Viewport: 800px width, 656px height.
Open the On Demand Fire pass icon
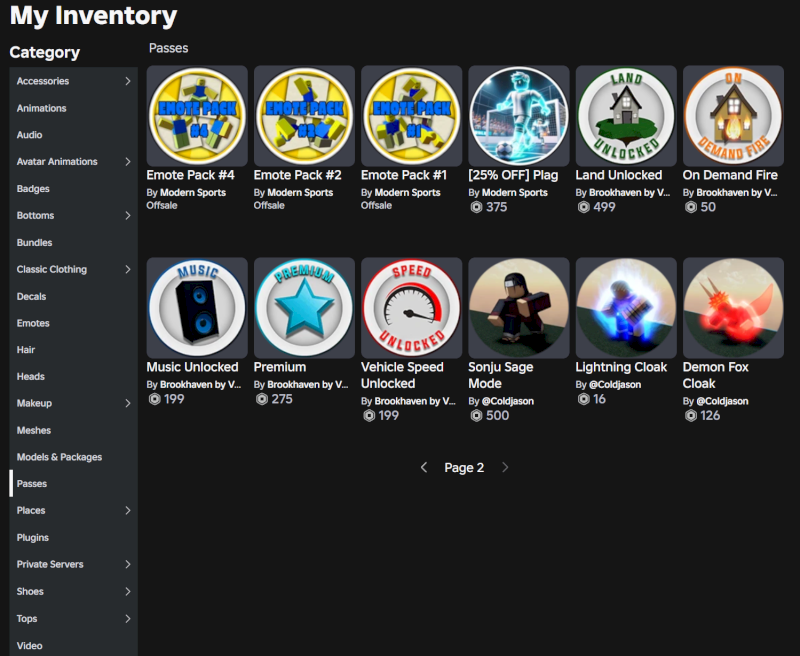(x=733, y=116)
